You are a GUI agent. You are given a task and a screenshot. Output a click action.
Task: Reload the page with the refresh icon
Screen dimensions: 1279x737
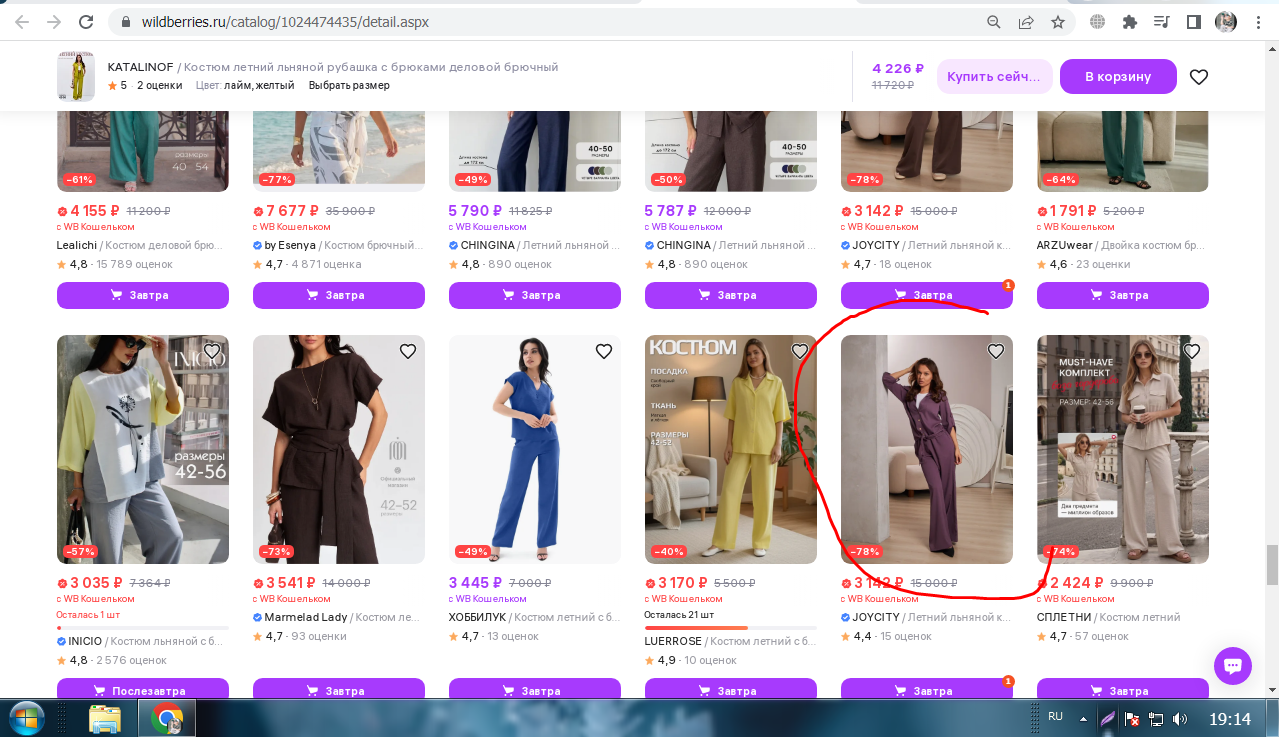point(87,21)
